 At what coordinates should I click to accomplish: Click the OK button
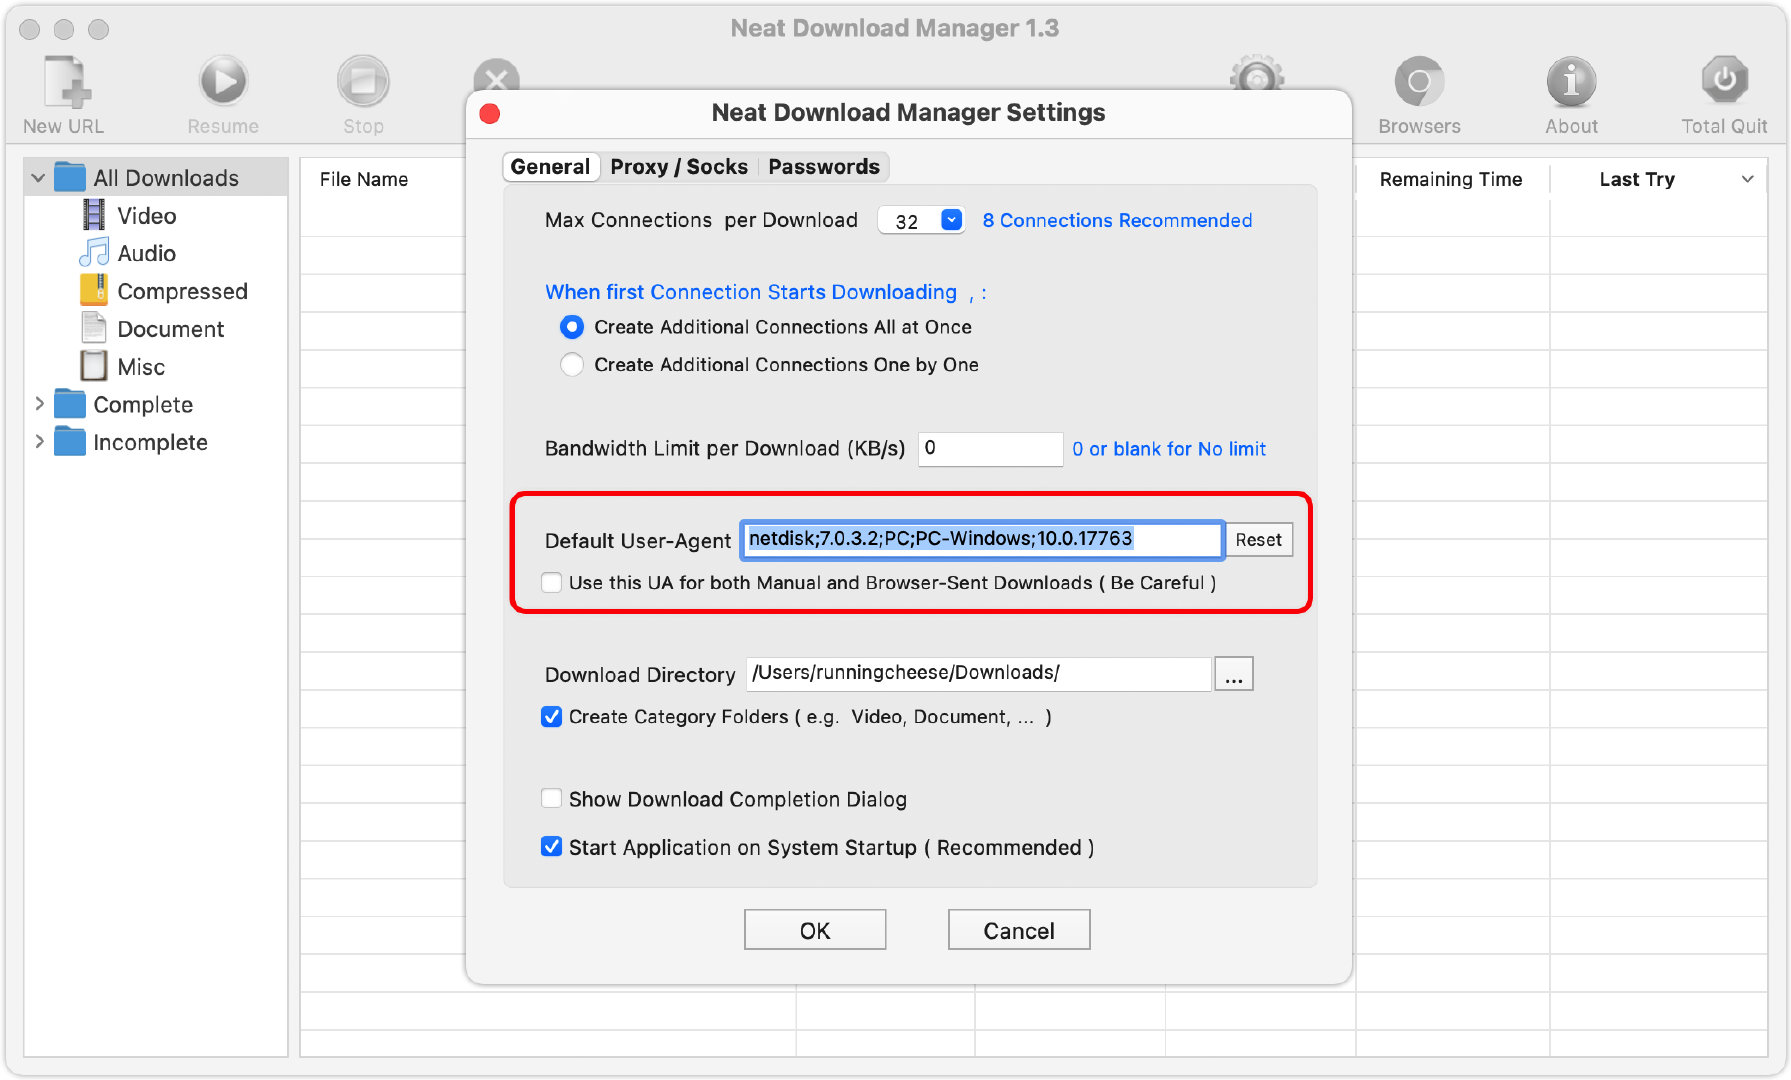coord(815,930)
